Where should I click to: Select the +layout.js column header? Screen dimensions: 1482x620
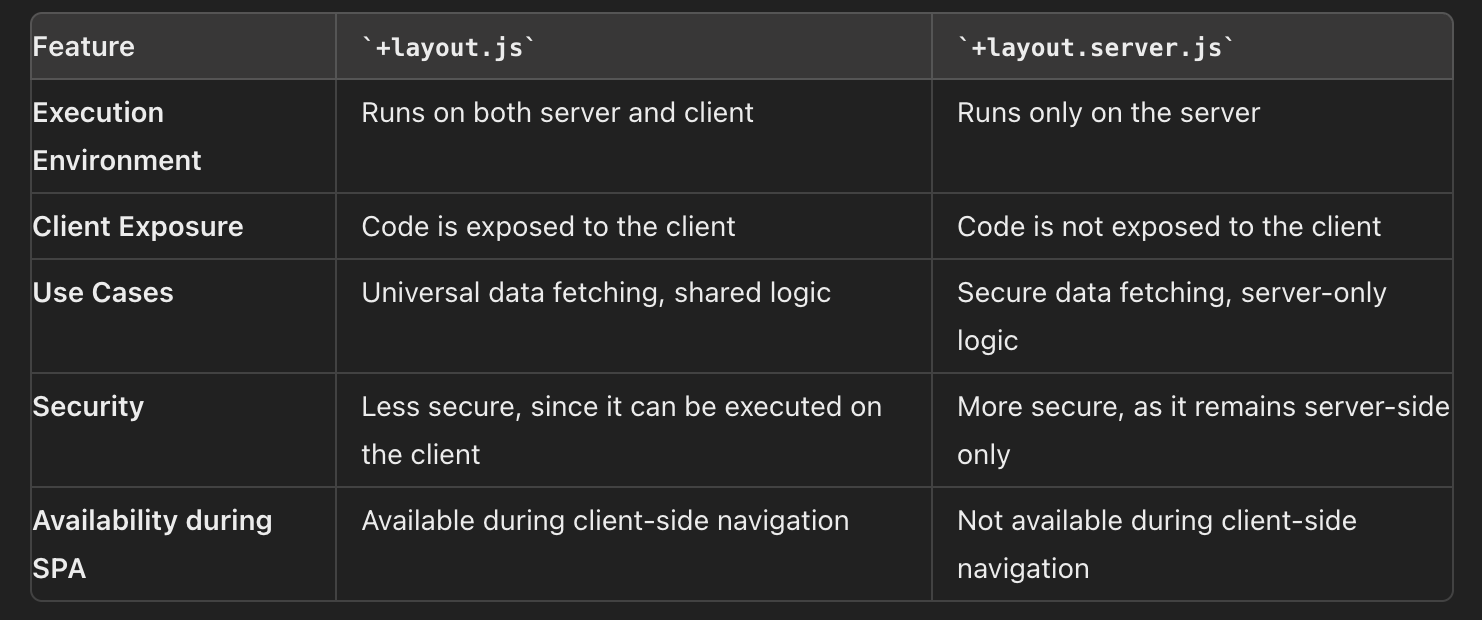tap(443, 47)
